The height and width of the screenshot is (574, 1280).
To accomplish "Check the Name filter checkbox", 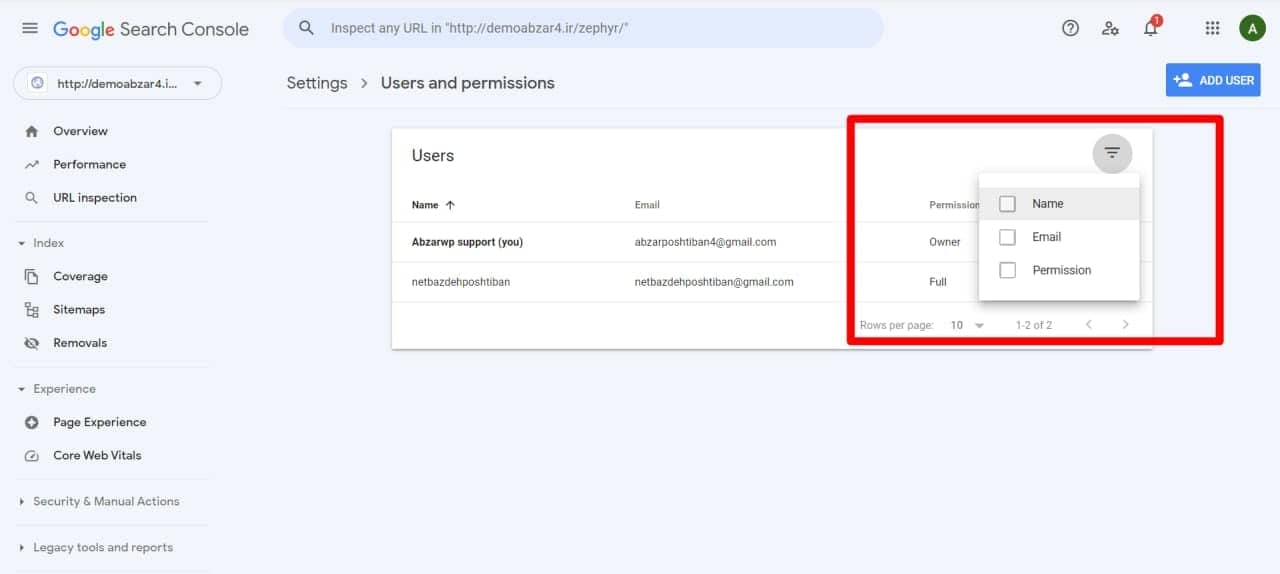I will click(1008, 204).
